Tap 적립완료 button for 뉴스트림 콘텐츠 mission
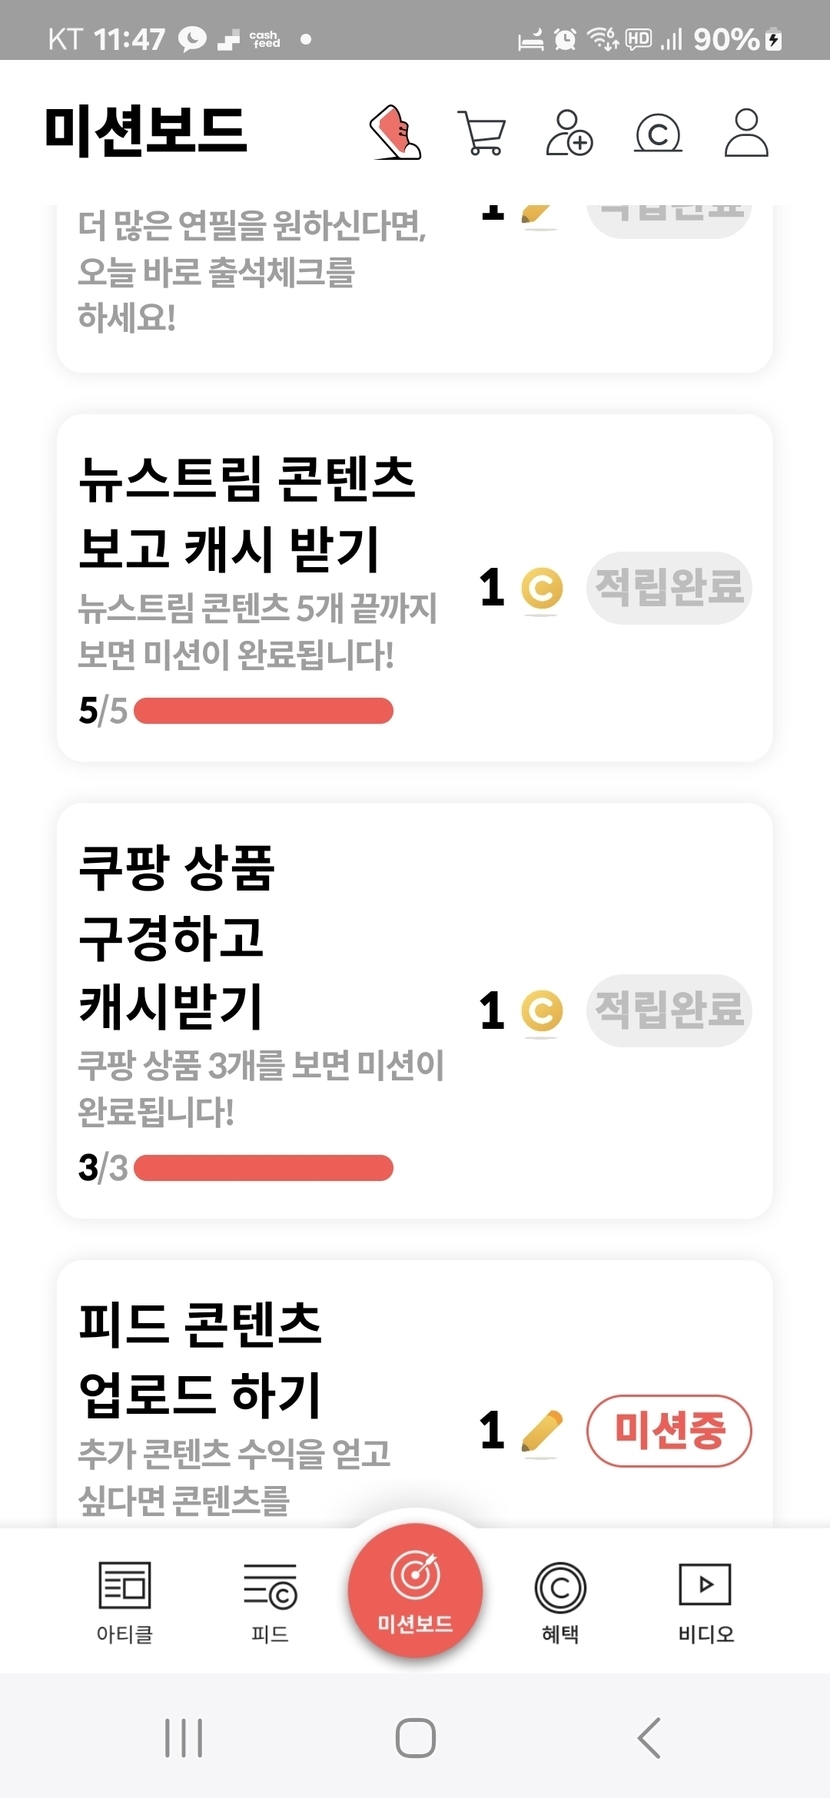The height and width of the screenshot is (1798, 830). click(669, 588)
